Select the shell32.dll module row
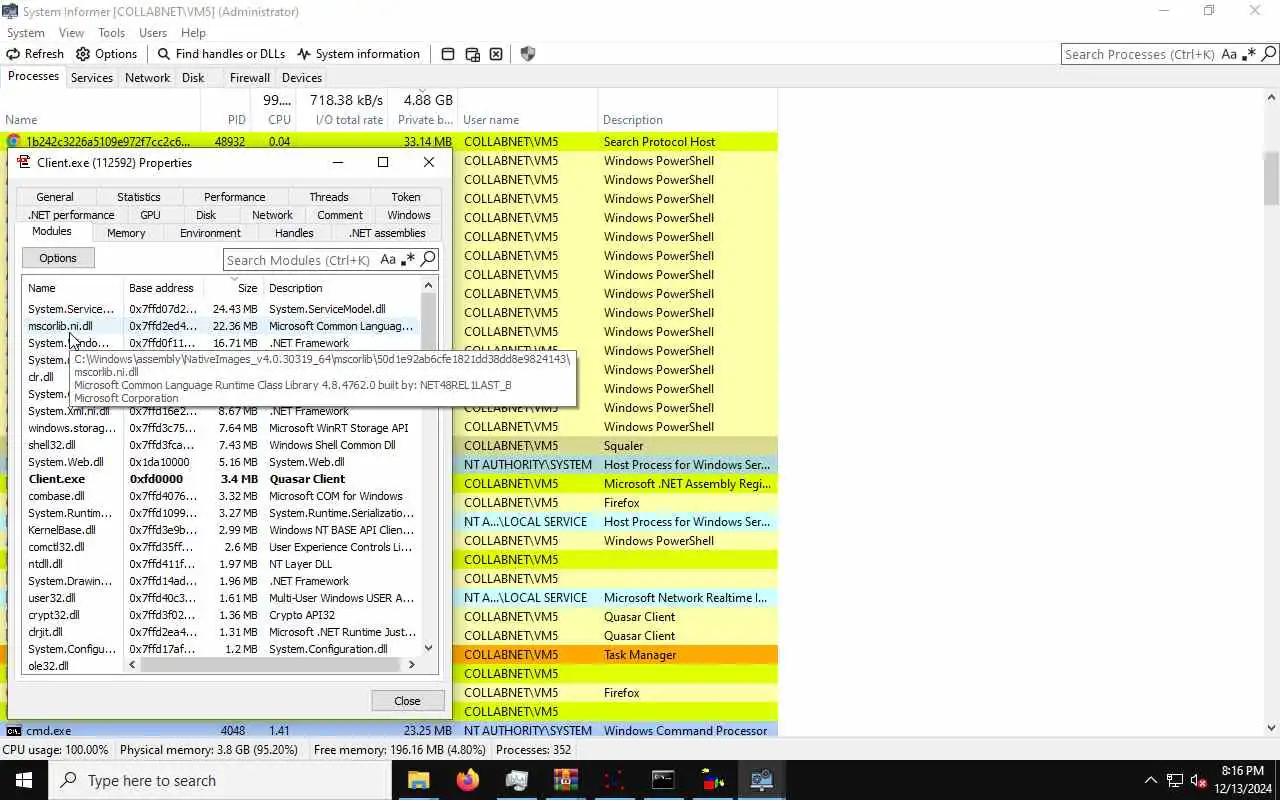 221,445
